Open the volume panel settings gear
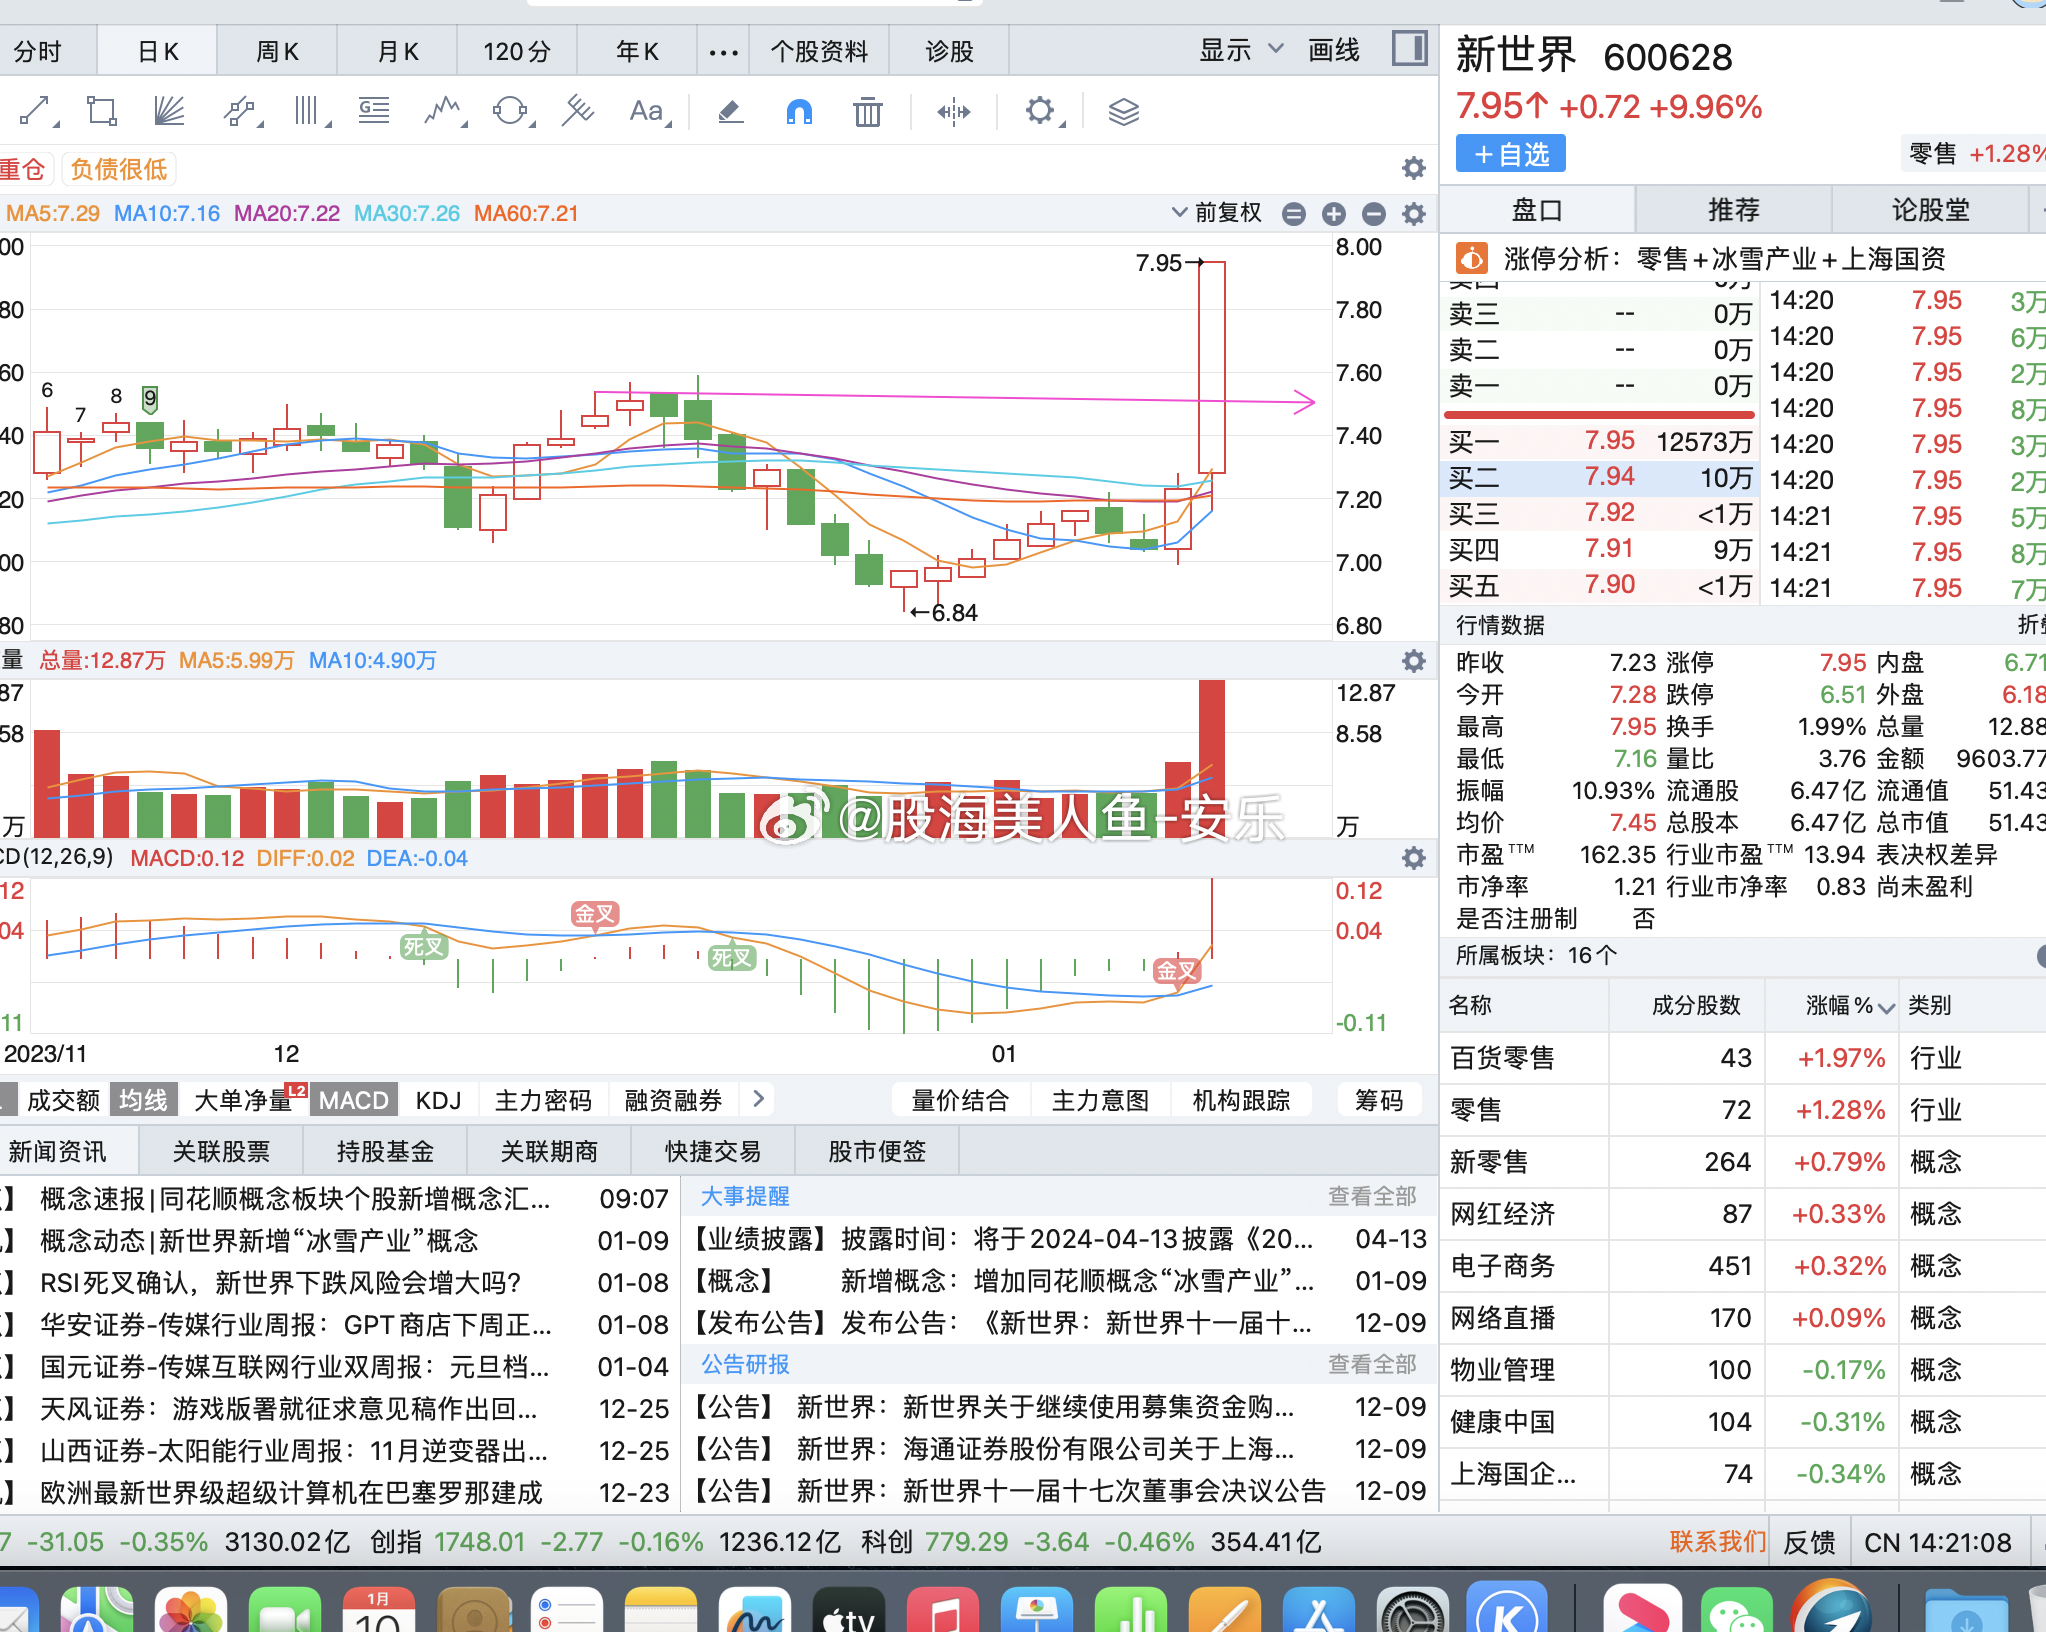 coord(1414,660)
